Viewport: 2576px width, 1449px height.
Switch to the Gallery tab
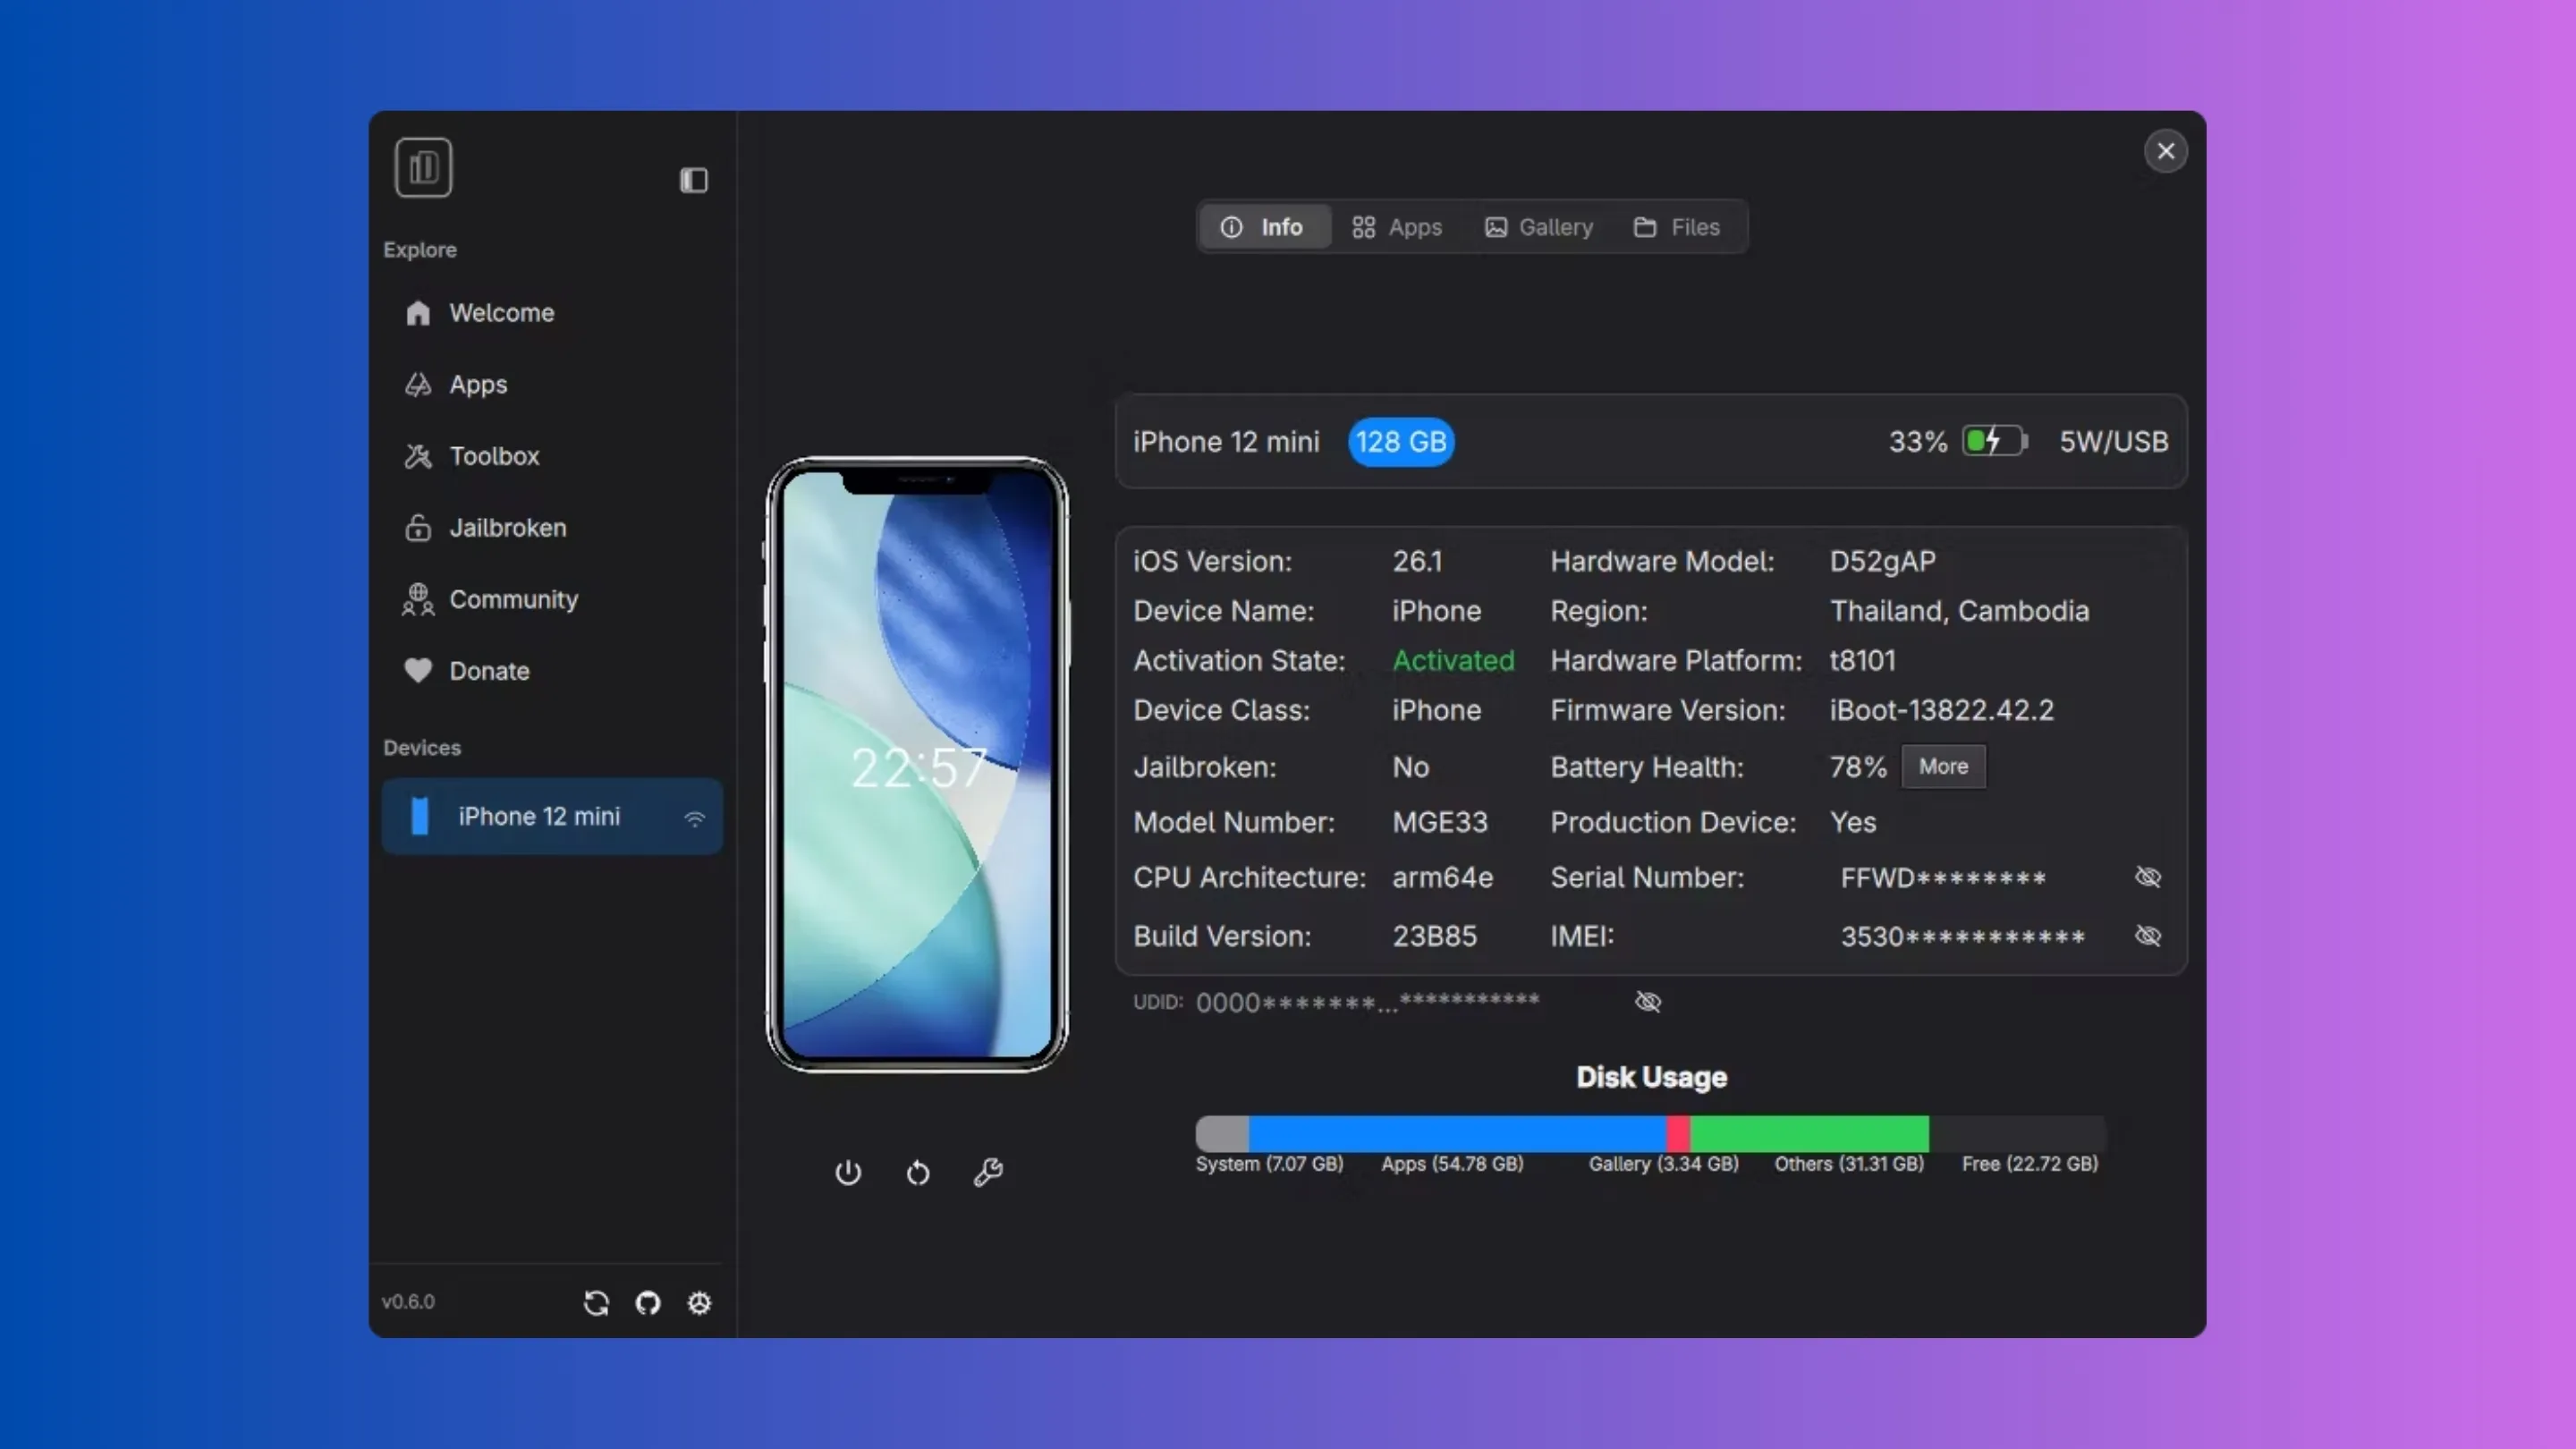tap(1539, 227)
